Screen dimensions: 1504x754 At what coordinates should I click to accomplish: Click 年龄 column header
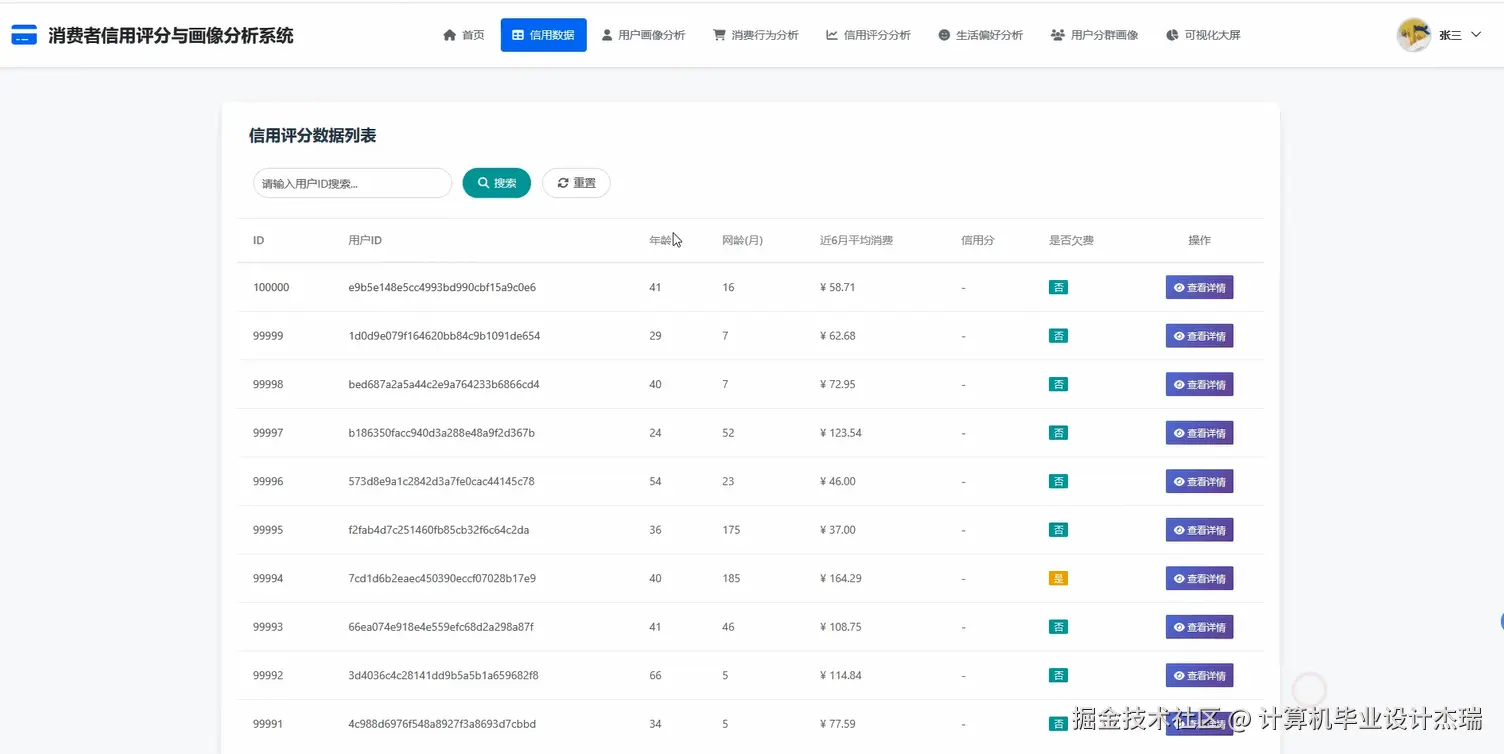pos(660,241)
